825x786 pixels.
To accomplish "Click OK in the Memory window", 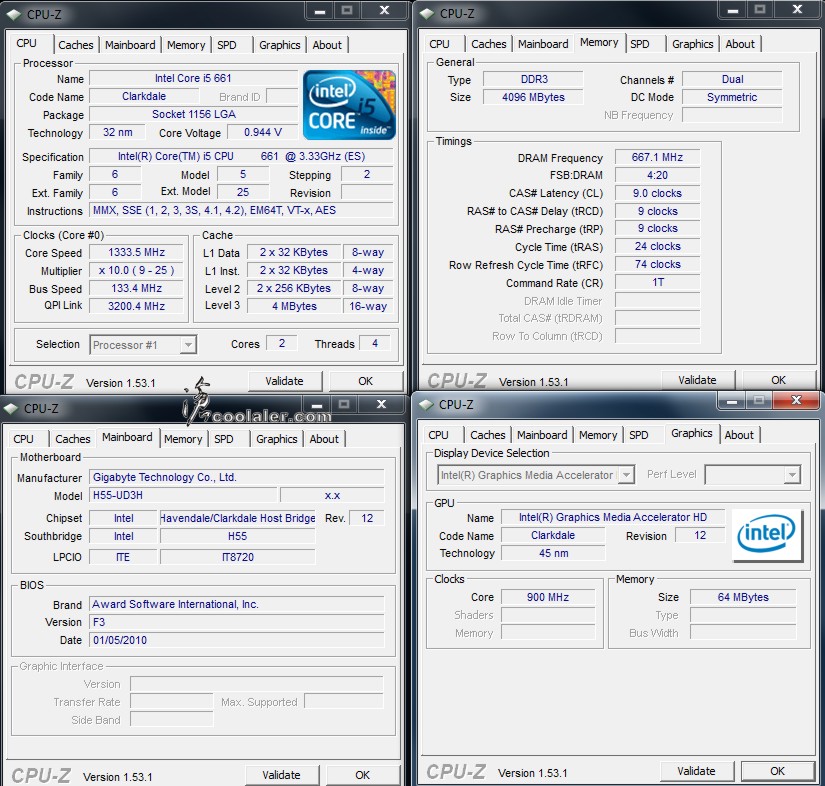I will 778,380.
